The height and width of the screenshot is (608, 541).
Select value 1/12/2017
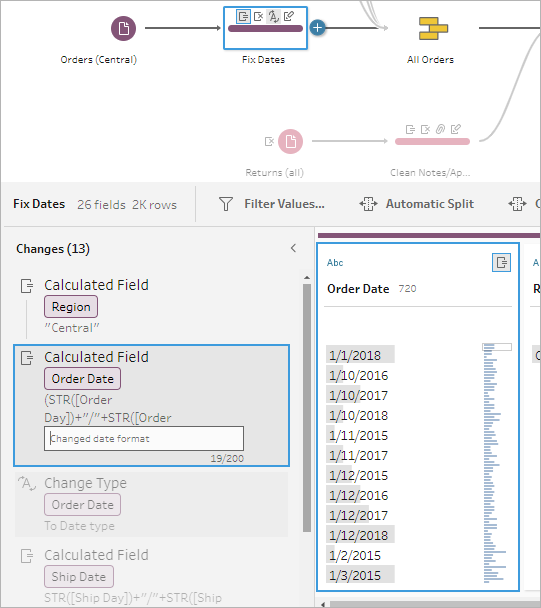coord(360,515)
